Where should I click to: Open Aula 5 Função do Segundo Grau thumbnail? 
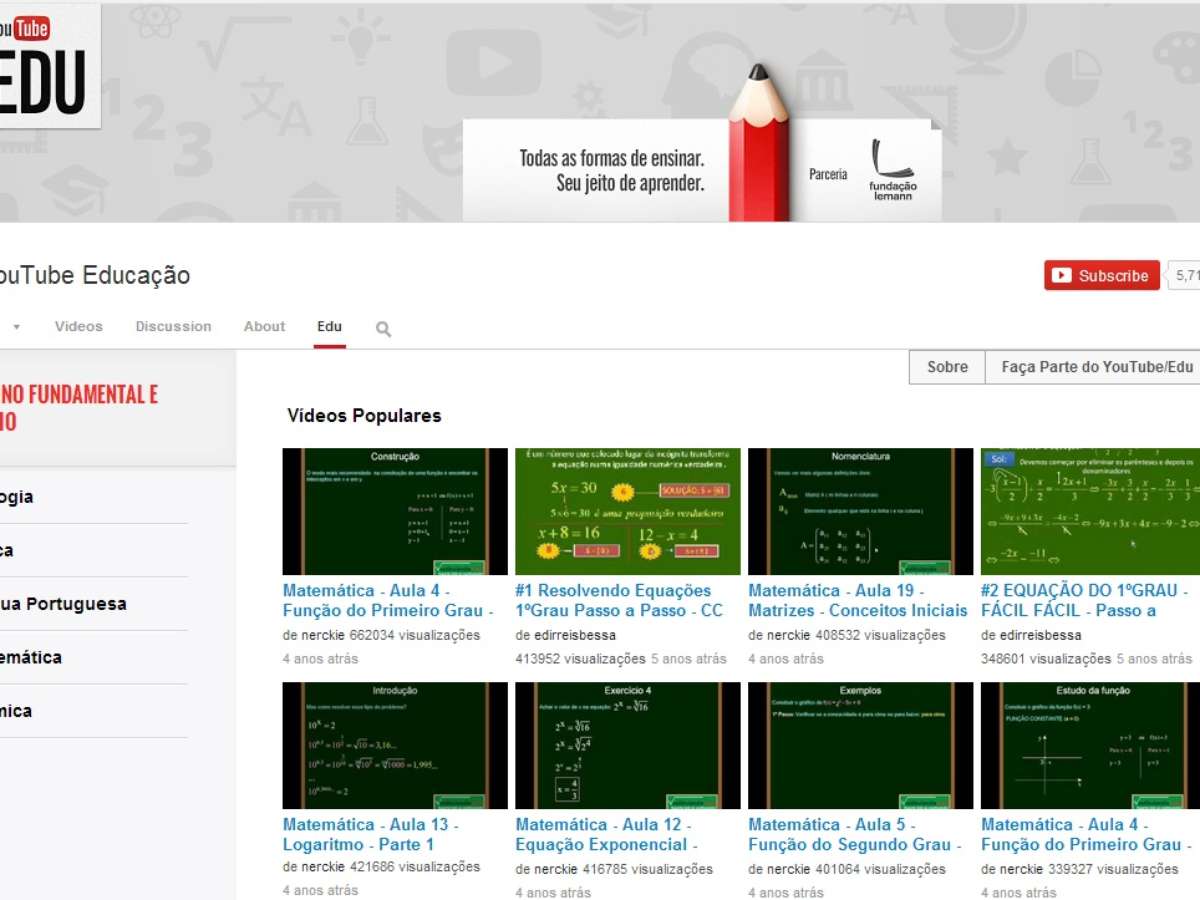(x=860, y=745)
